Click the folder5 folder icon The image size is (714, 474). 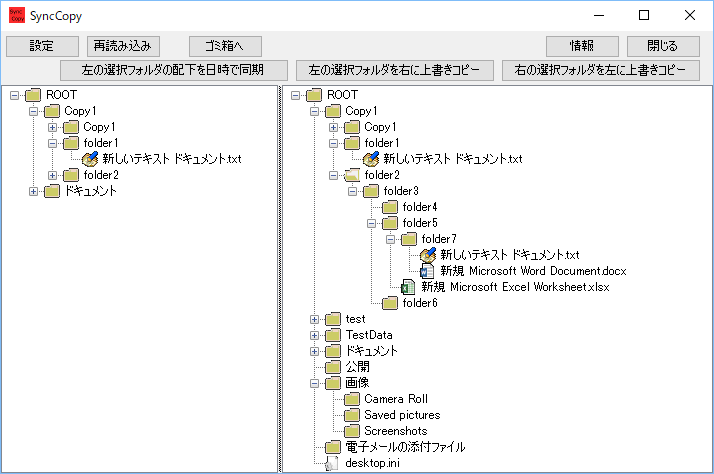[x=390, y=223]
